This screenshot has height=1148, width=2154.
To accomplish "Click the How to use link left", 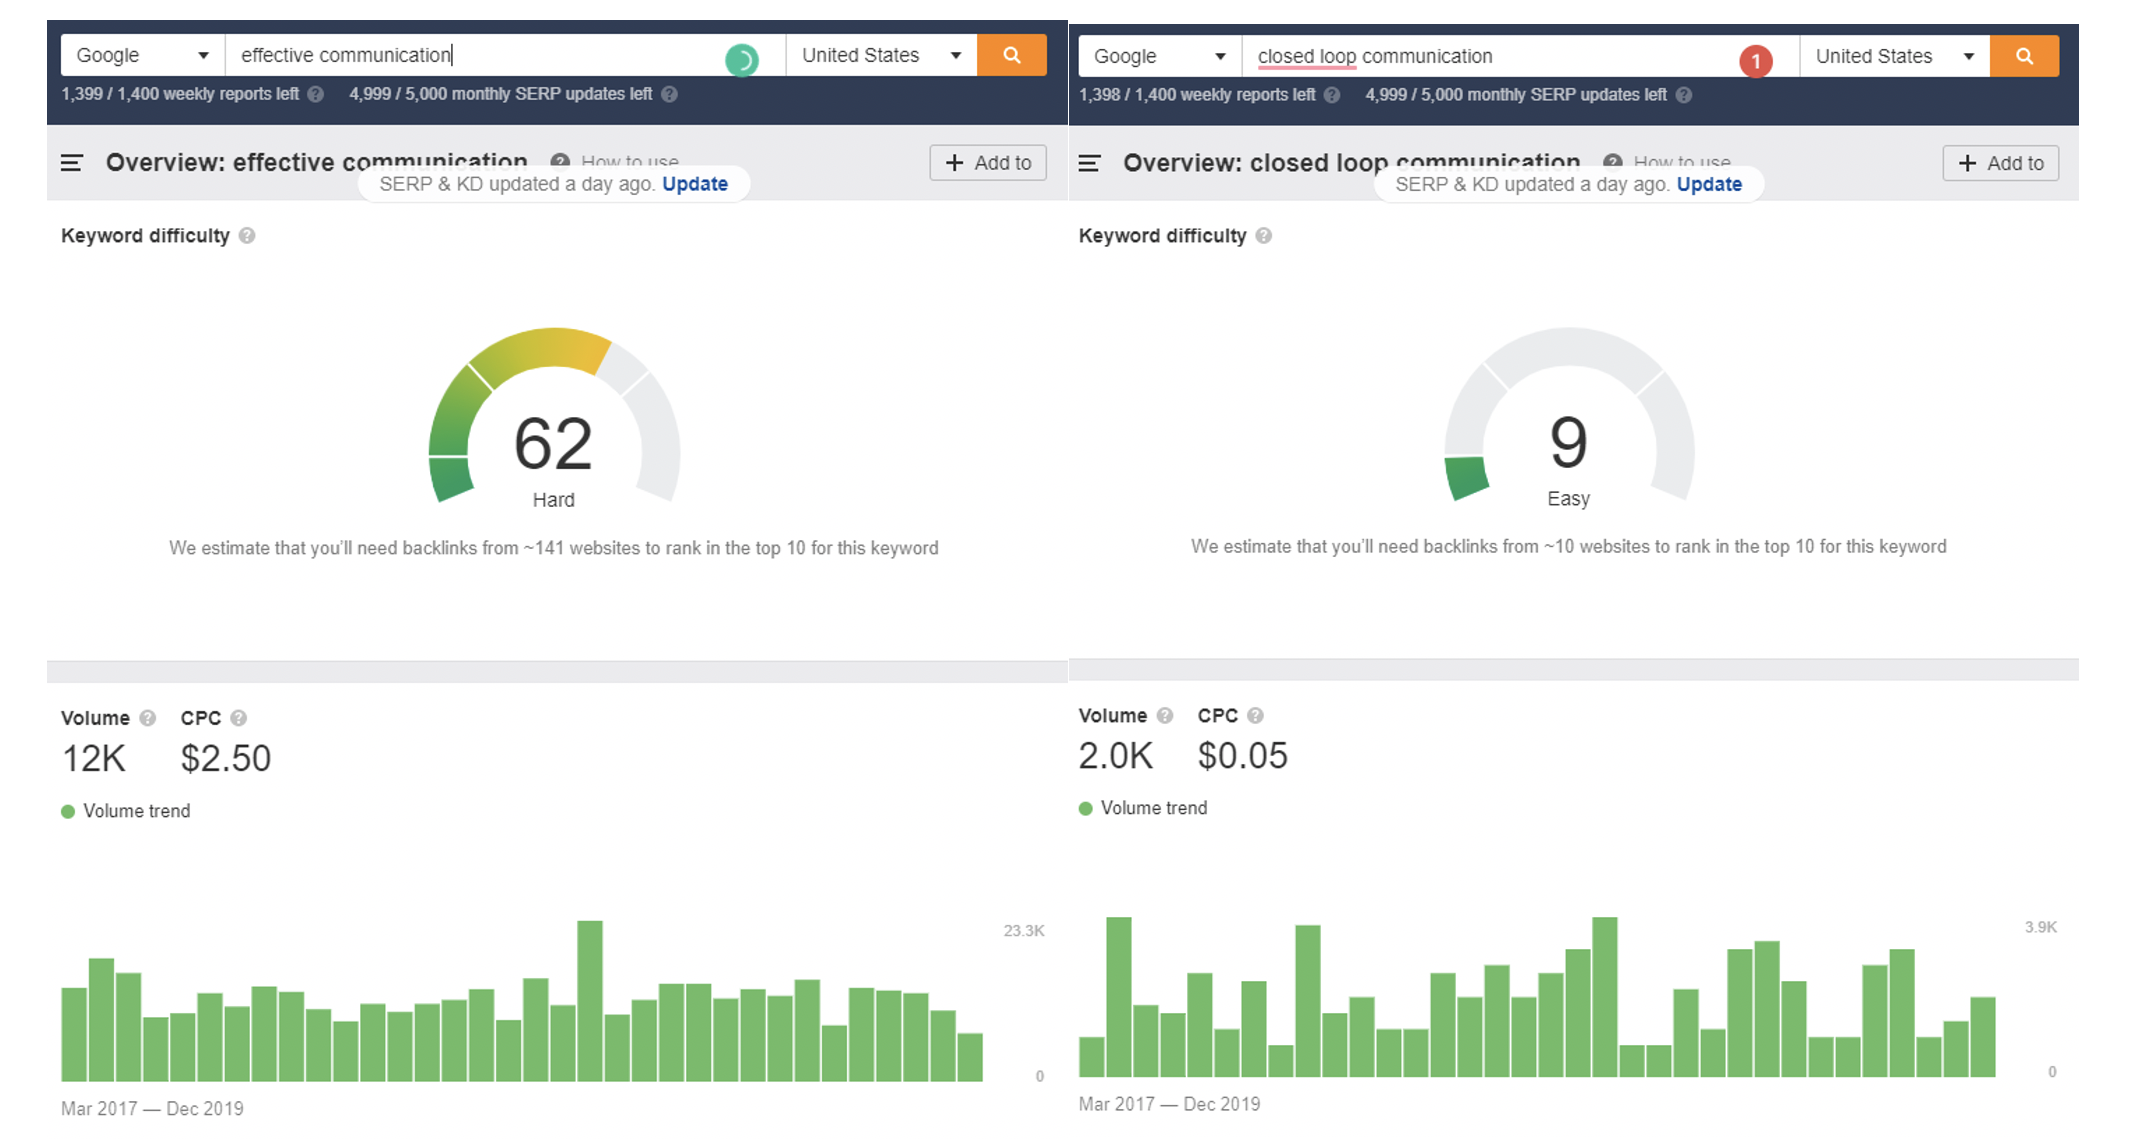I will 633,160.
